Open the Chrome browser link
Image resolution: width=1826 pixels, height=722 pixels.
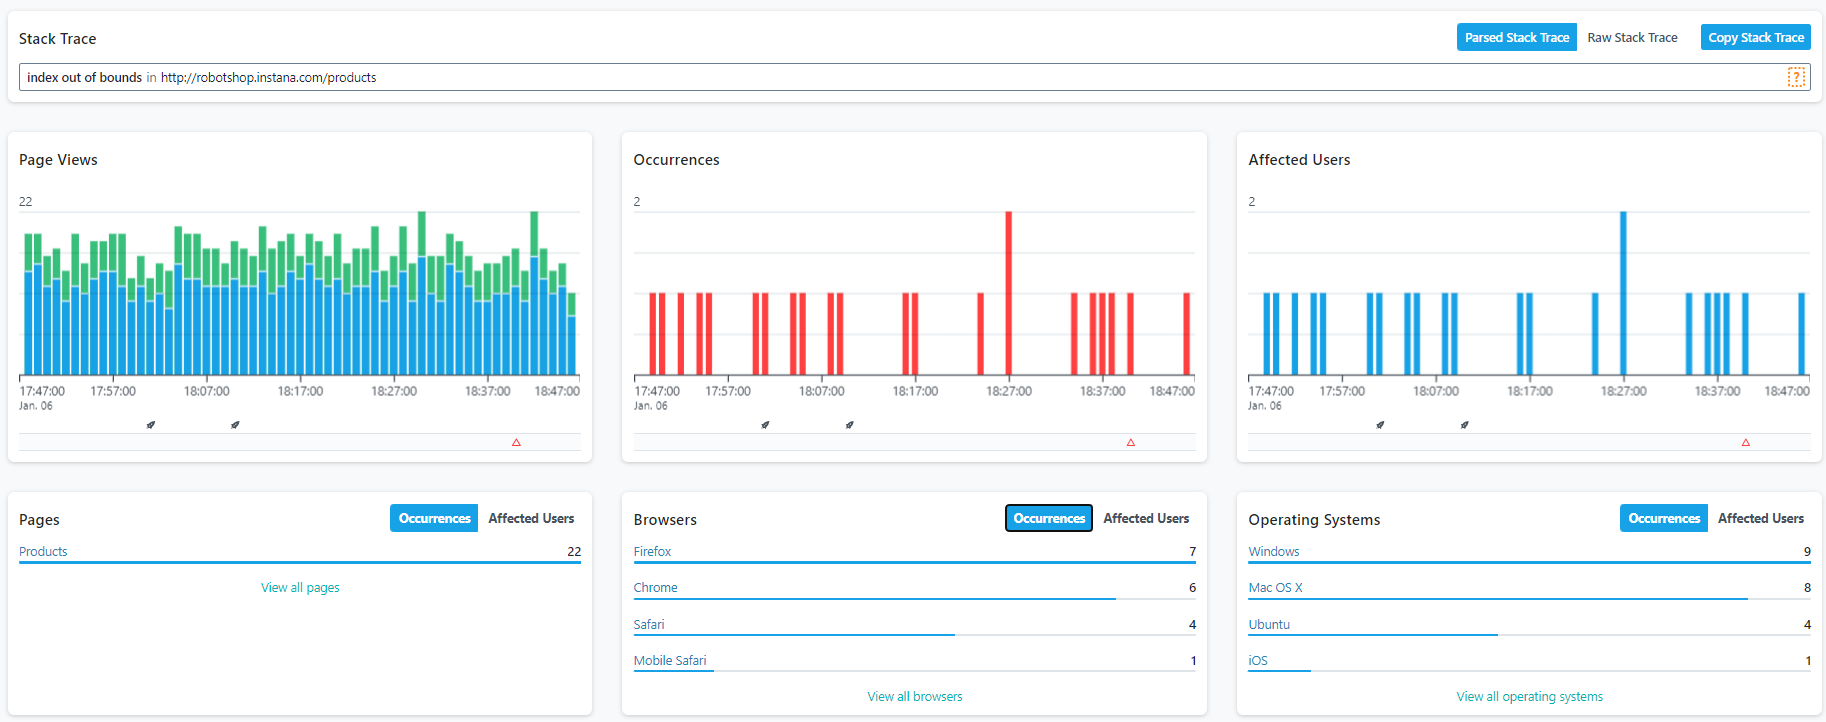(655, 587)
